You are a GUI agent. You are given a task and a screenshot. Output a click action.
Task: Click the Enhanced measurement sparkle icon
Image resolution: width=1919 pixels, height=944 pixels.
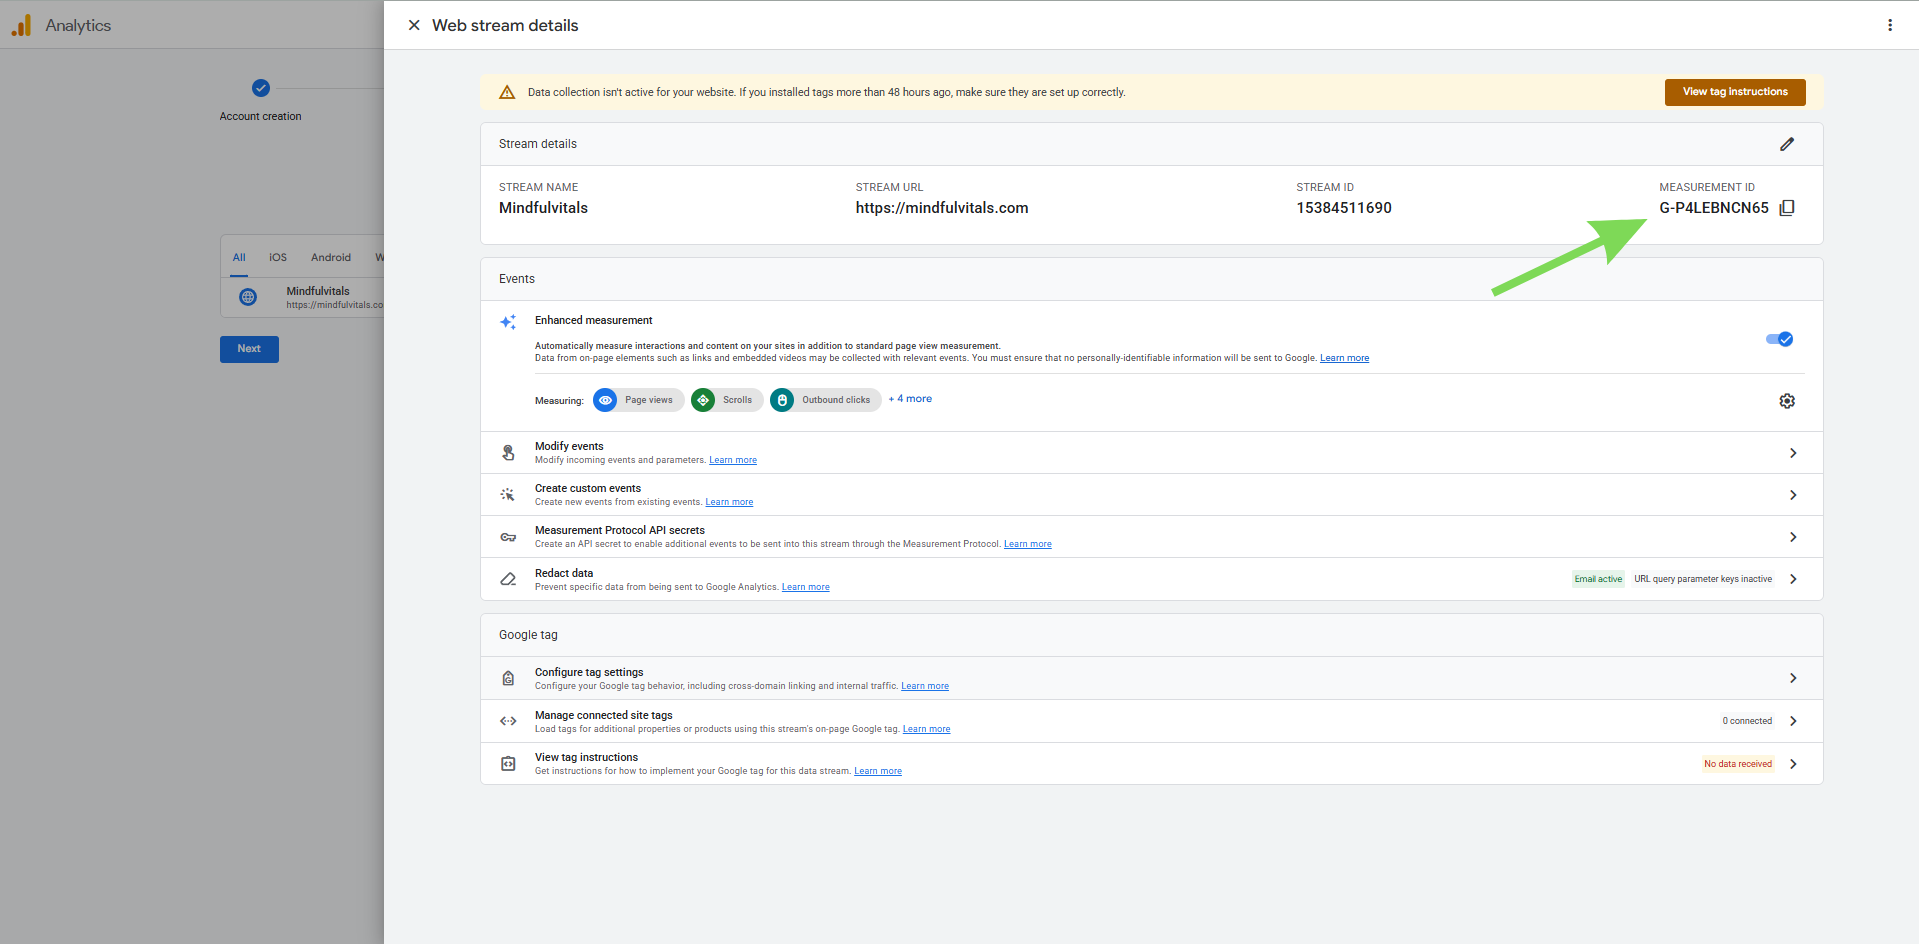click(508, 322)
